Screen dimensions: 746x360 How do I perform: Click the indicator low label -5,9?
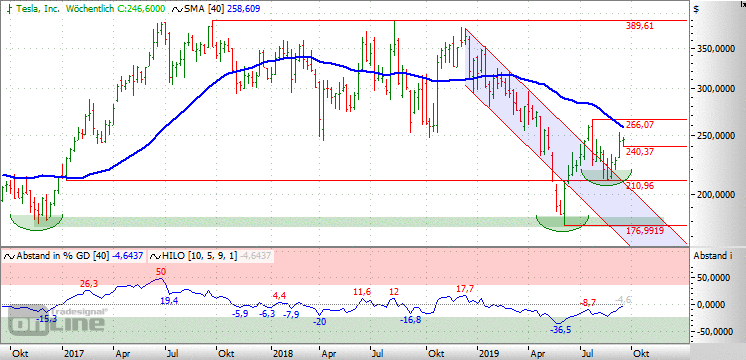(240, 313)
